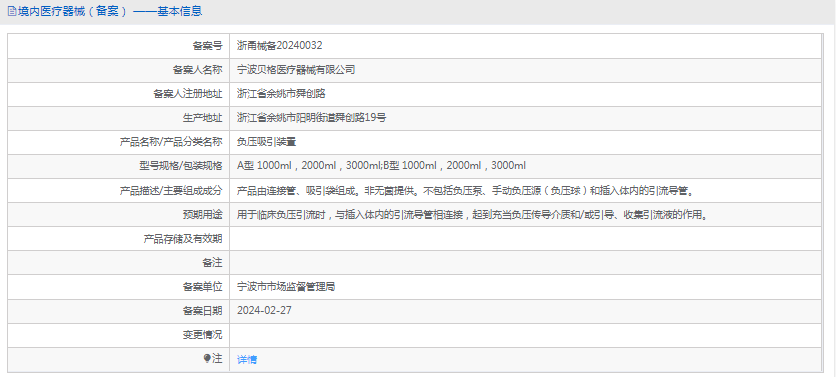Click the 变更情况 label

tap(203, 335)
